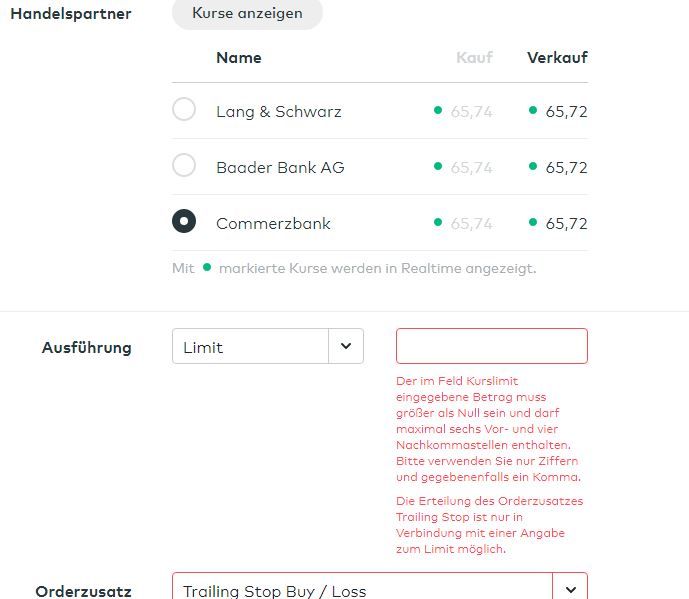Click green dot in realtime legend note
The height and width of the screenshot is (599, 689).
(207, 267)
